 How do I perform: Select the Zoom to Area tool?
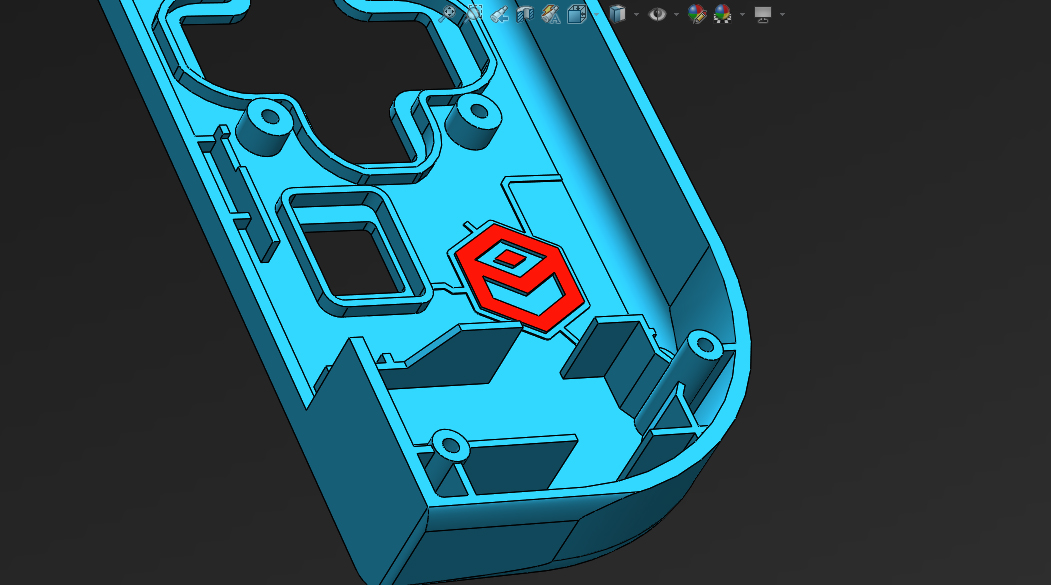point(473,13)
